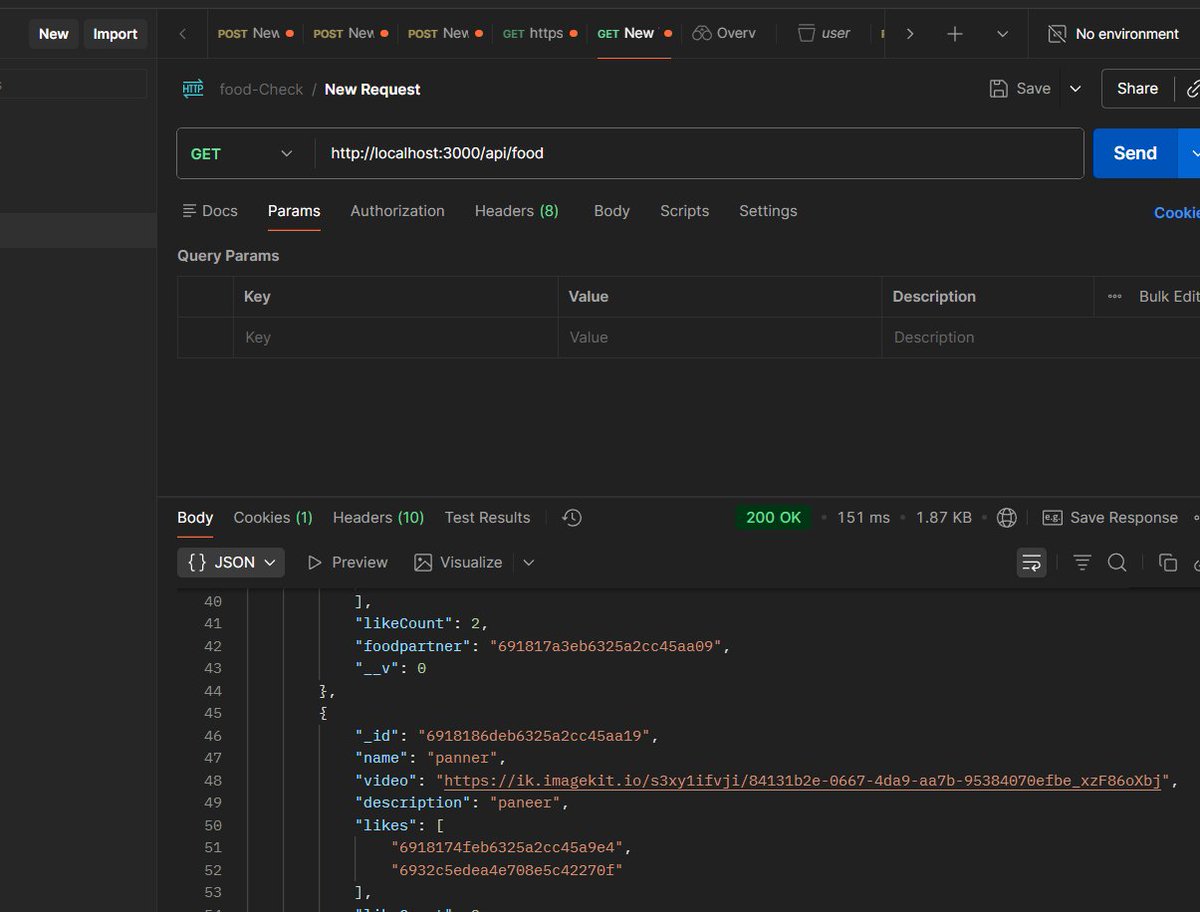The height and width of the screenshot is (912, 1200).
Task: Click the Key column header
Action: click(x=257, y=297)
